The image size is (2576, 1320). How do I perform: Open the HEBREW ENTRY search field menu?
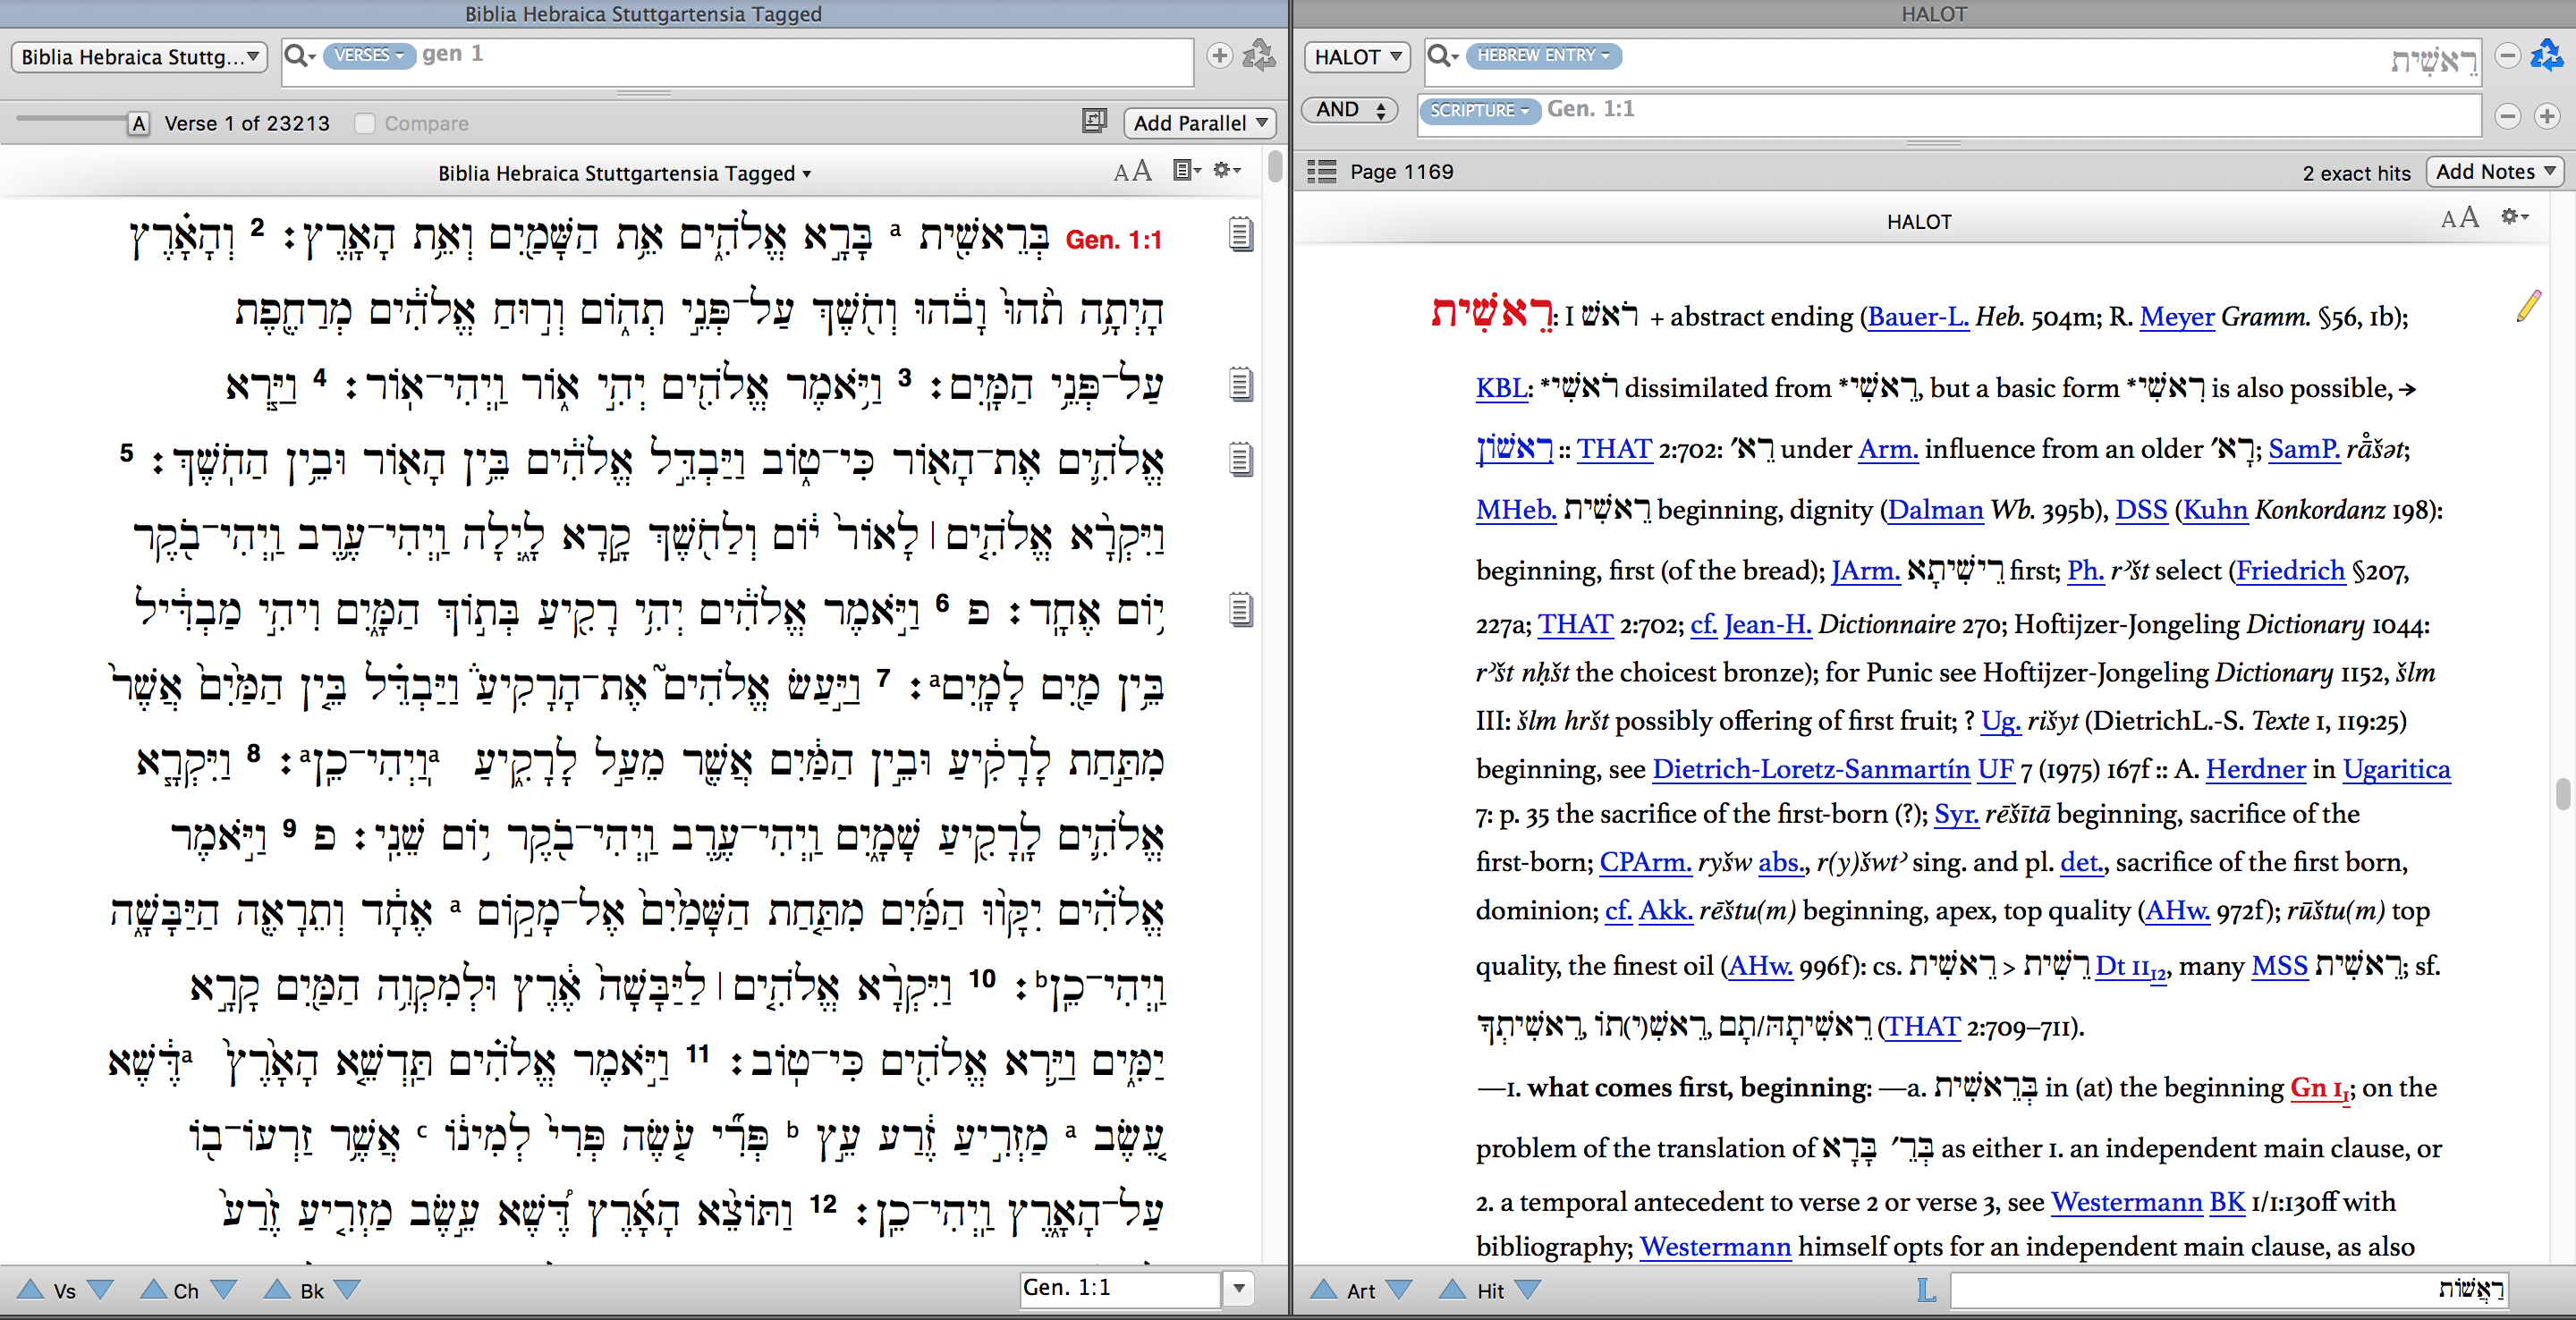coord(1543,56)
